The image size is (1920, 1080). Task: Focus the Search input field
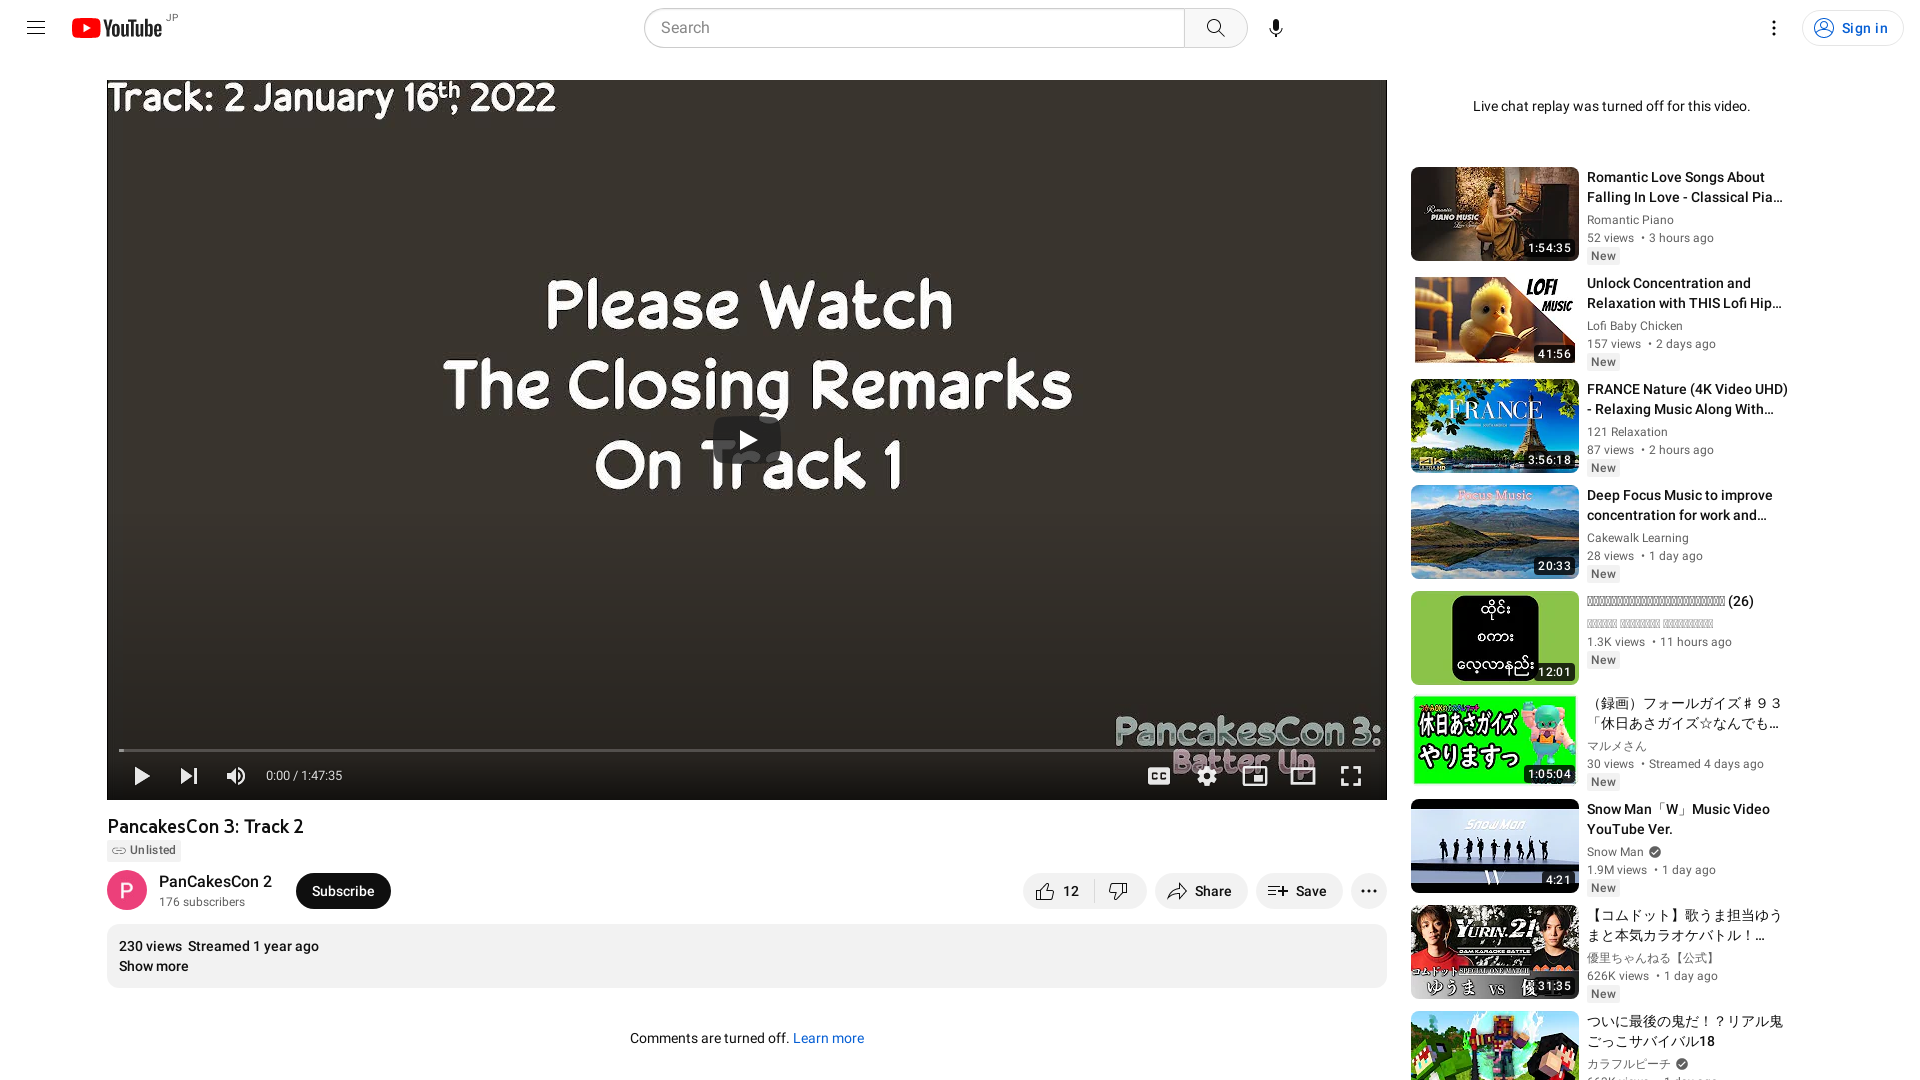click(x=914, y=28)
